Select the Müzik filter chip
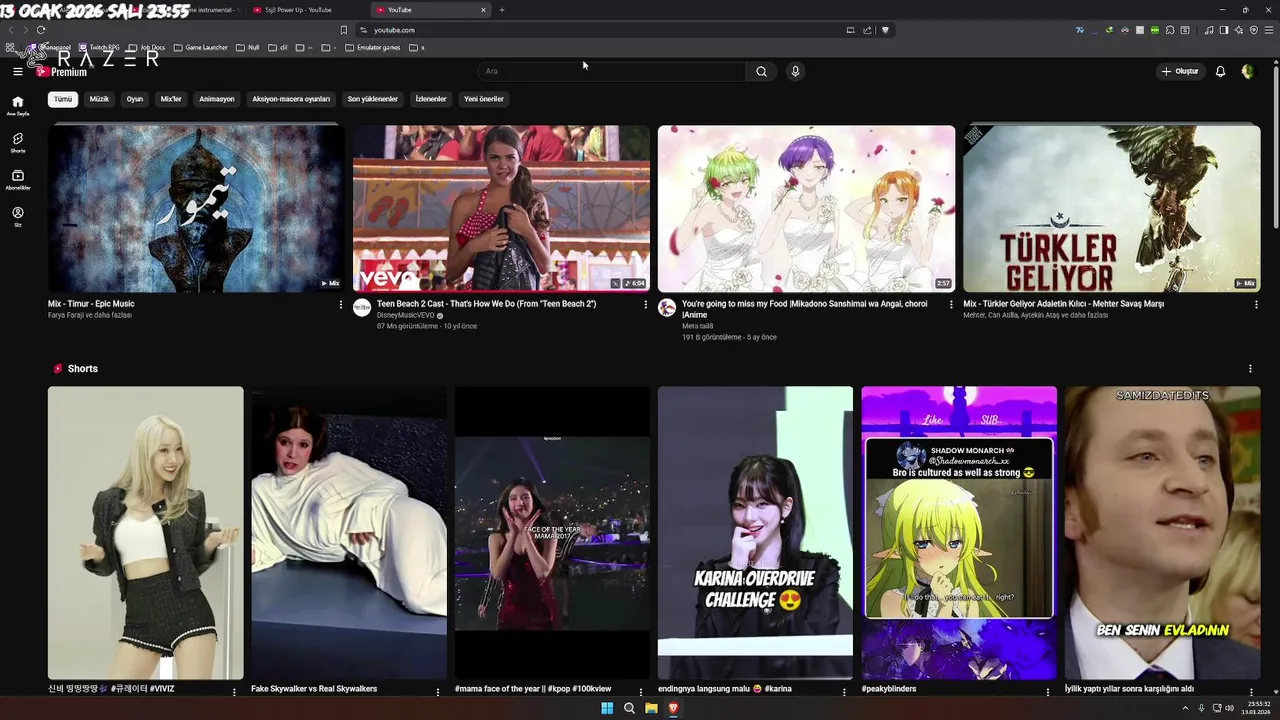The image size is (1280, 720). tap(99, 99)
